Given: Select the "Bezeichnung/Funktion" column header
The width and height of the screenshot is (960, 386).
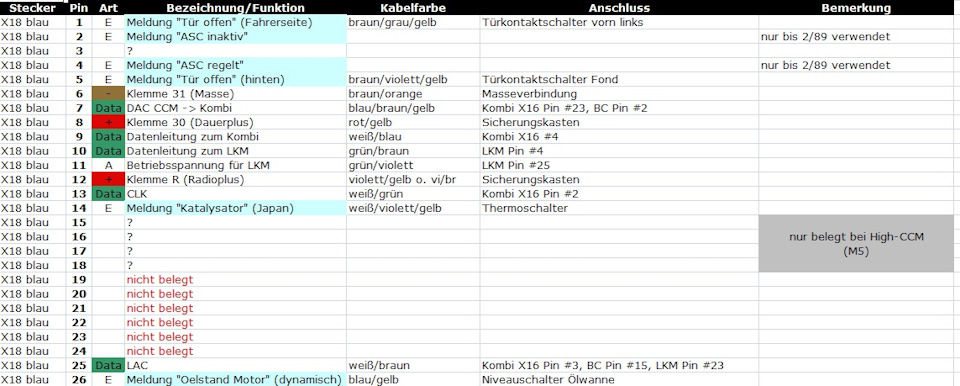Looking at the screenshot, I should 236,8.
